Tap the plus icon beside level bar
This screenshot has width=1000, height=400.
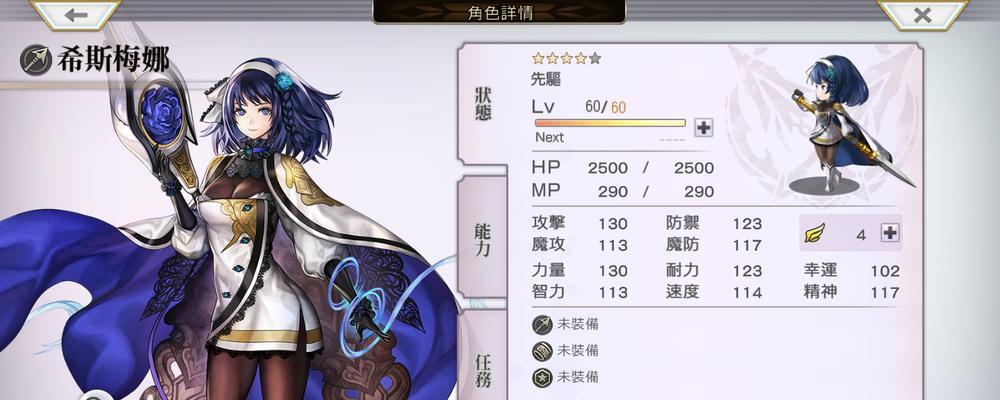[703, 128]
